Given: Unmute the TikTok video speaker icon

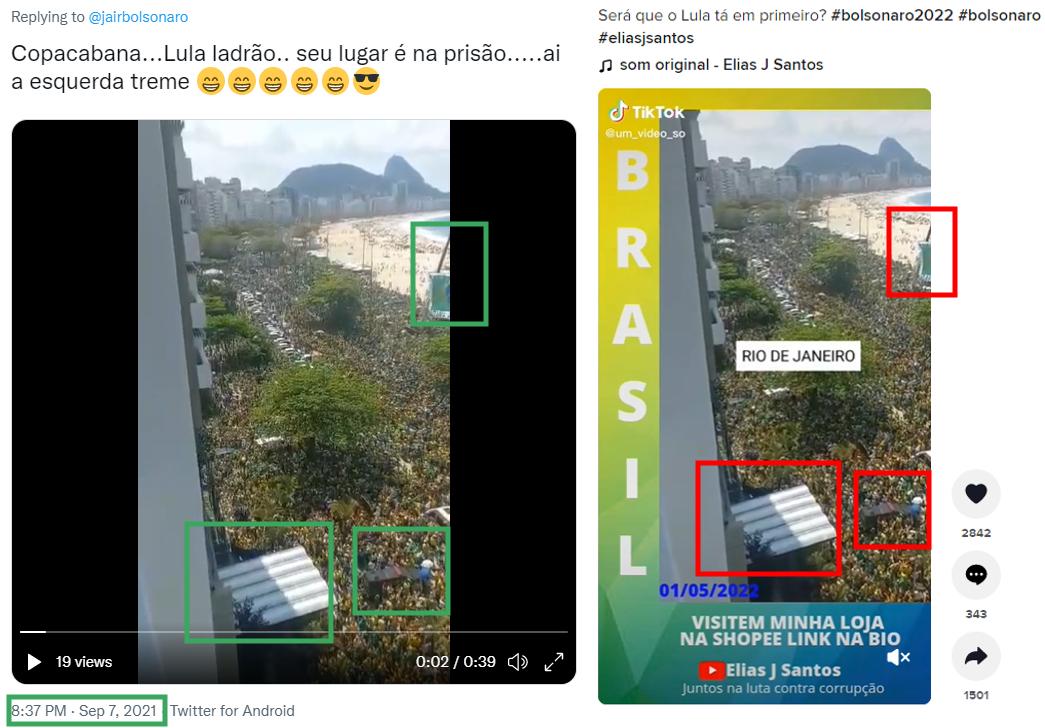Looking at the screenshot, I should coord(898,657).
